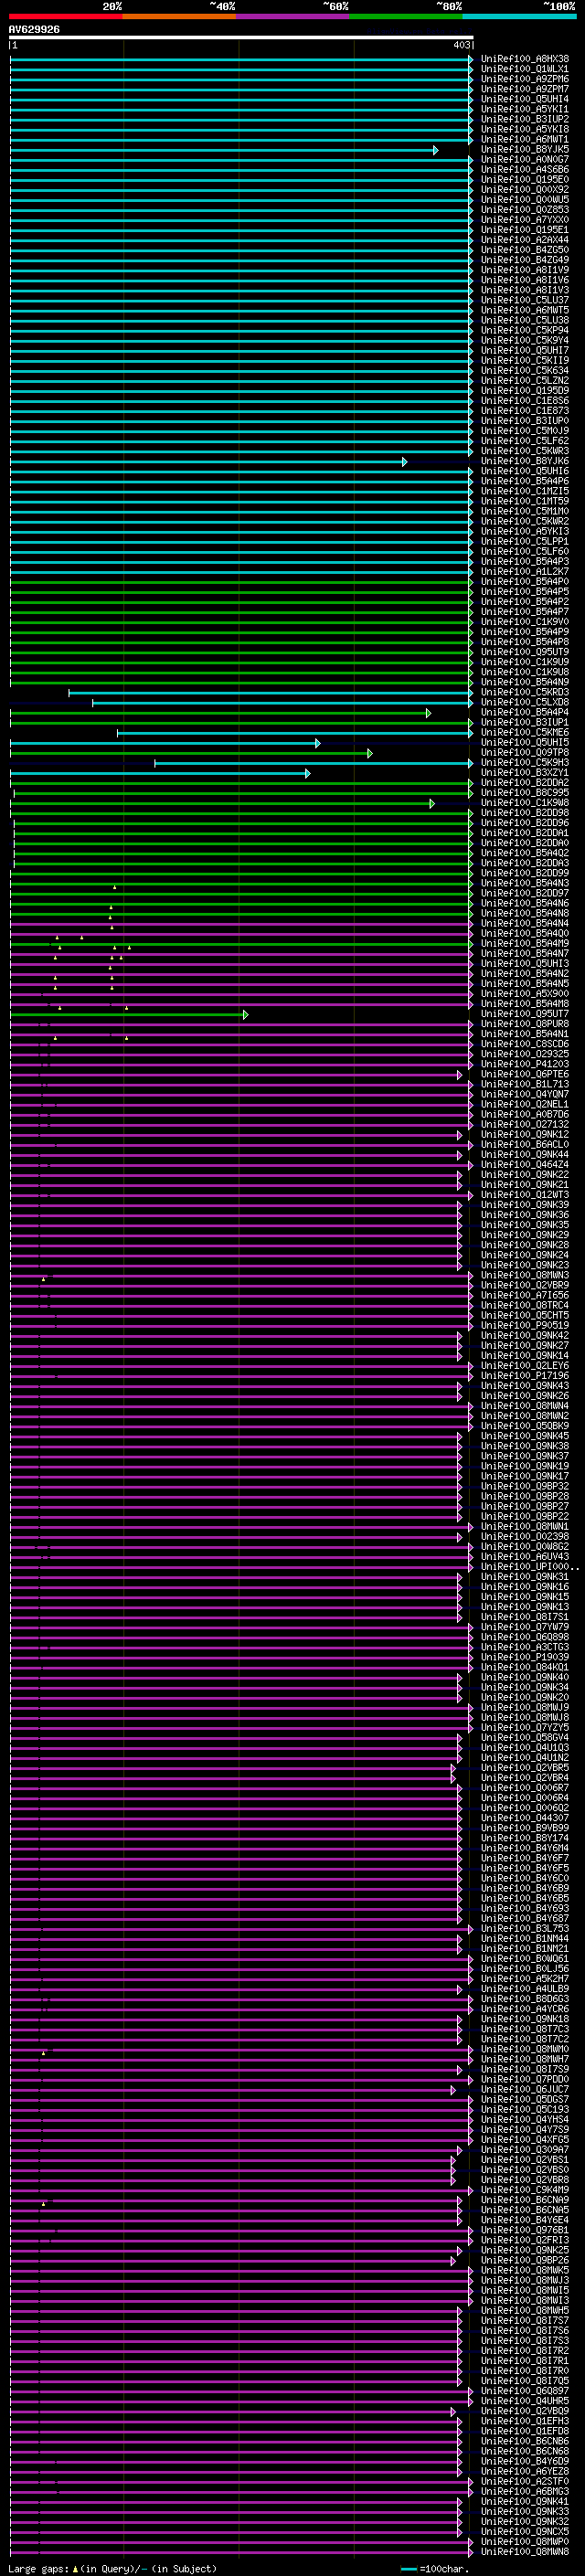Select the UniRef100_P17196 label
The height and width of the screenshot is (2576, 585).
click(524, 1376)
